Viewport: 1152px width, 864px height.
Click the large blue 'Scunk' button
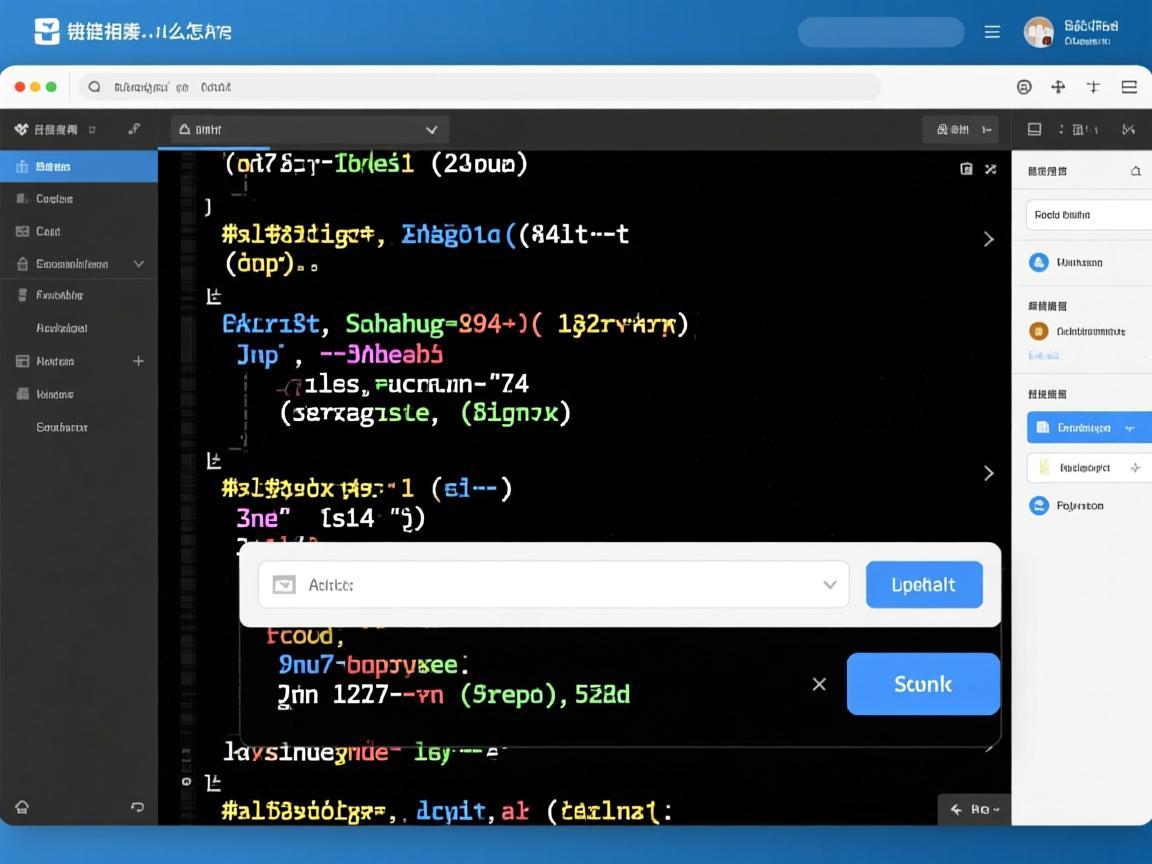click(922, 684)
